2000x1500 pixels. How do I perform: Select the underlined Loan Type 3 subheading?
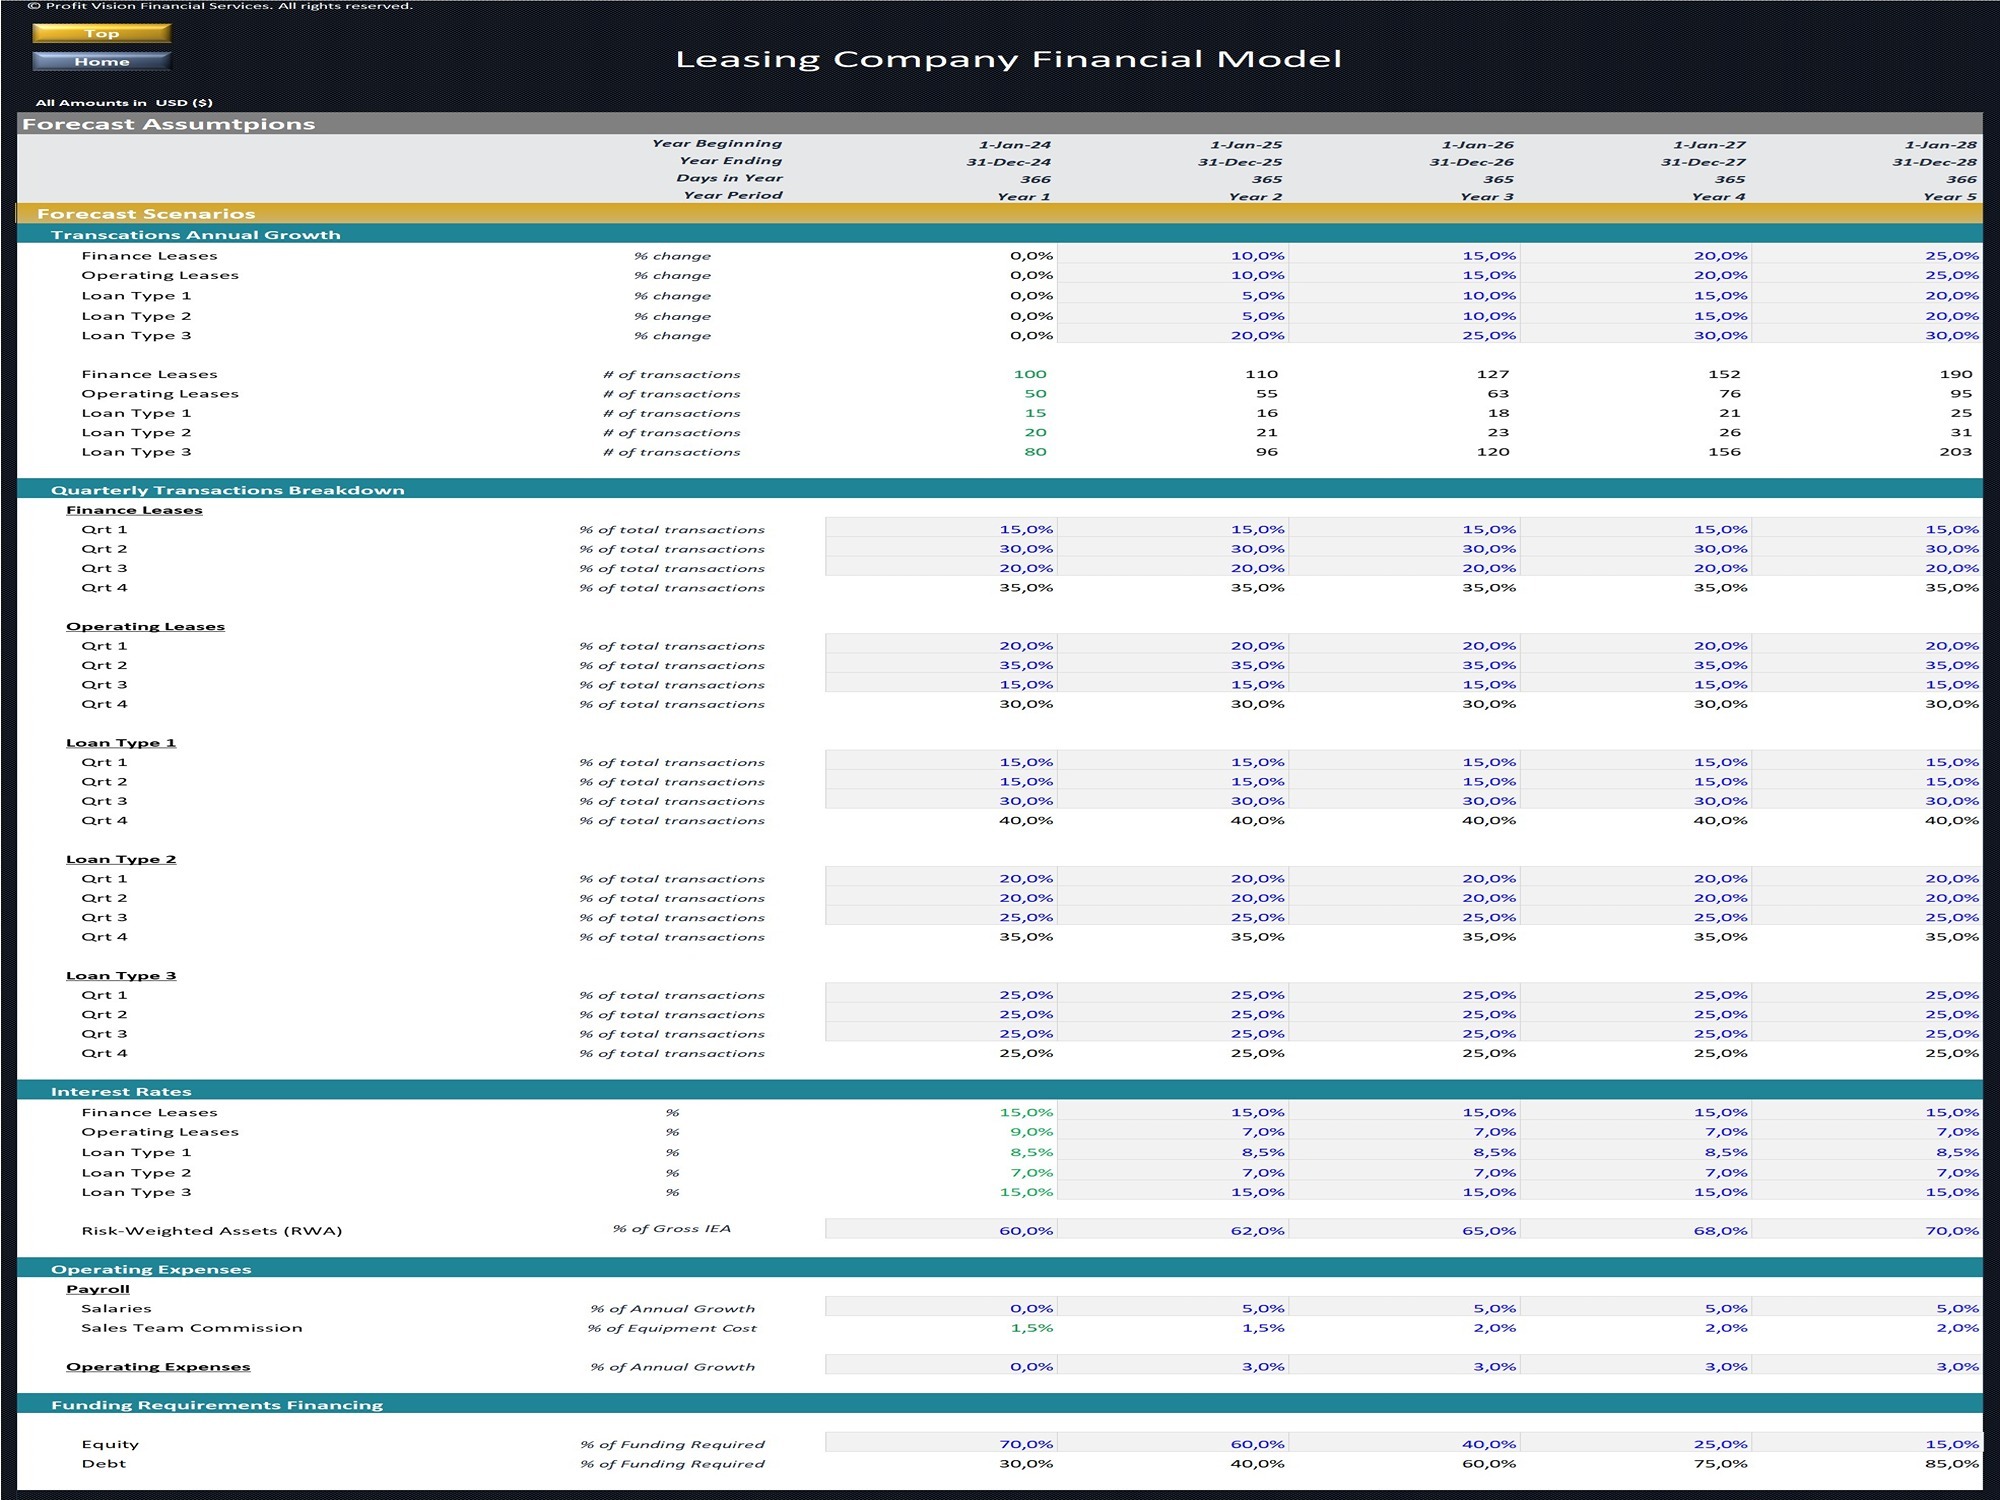point(121,976)
